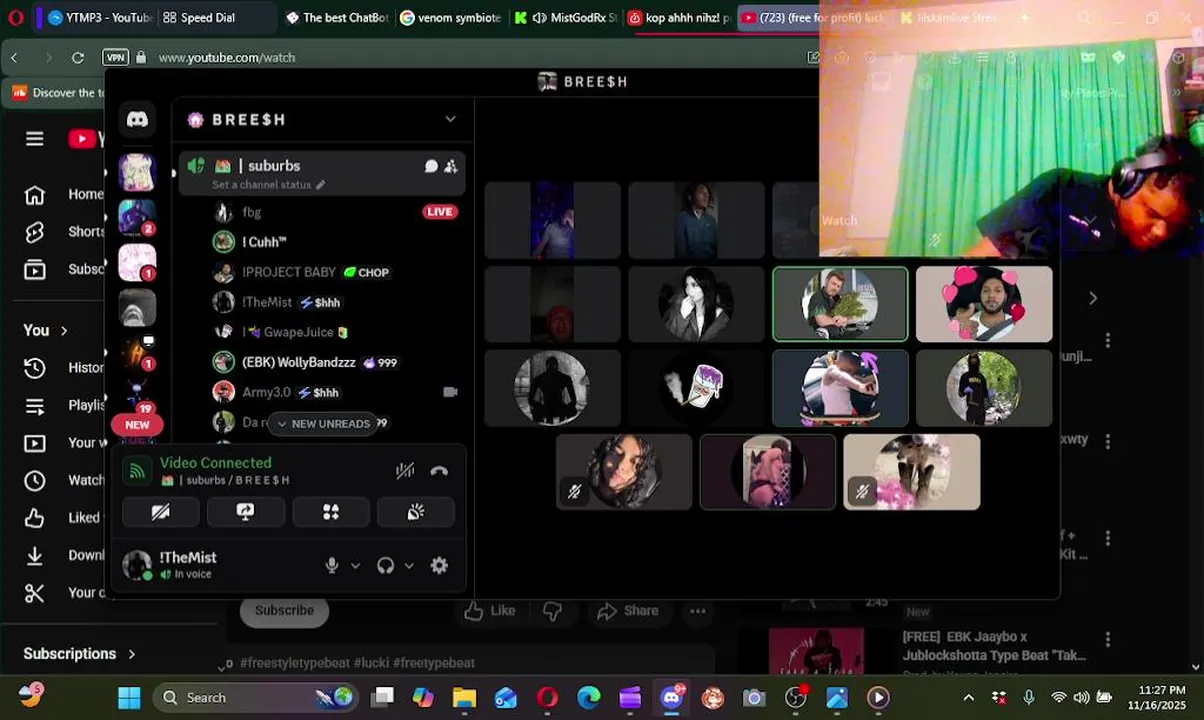Click browser address bar URL
The image size is (1204, 720).
click(227, 58)
